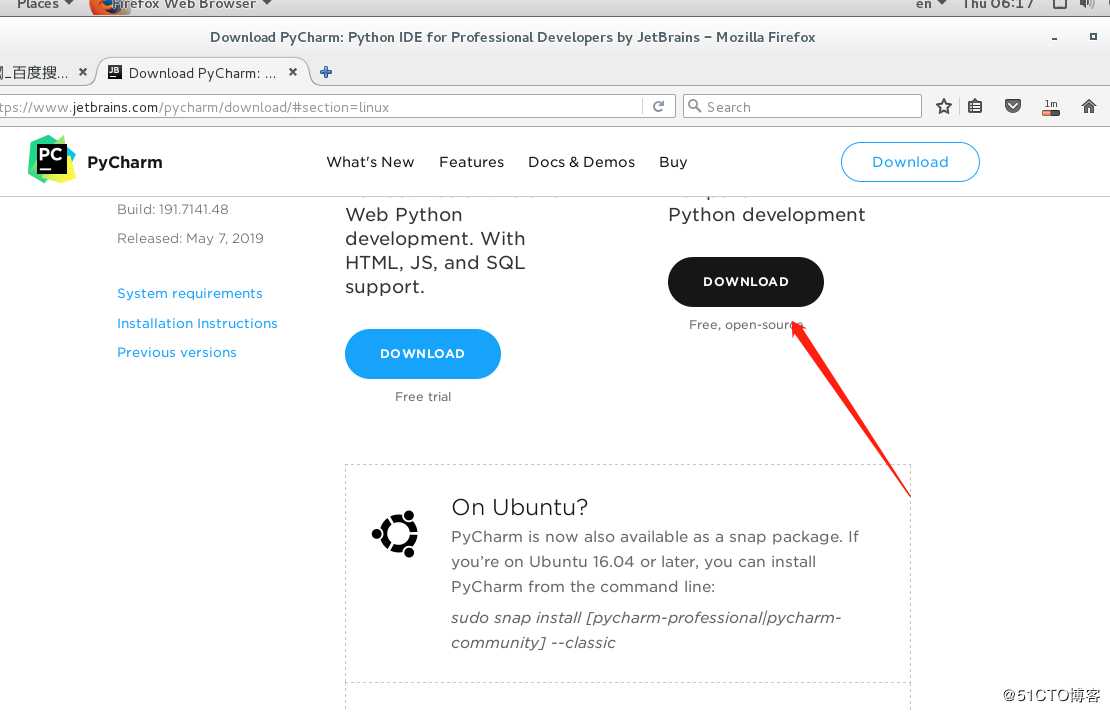Screen dimensions: 1110x712
Task: Open the What's New menu item
Action: pyautogui.click(x=370, y=162)
